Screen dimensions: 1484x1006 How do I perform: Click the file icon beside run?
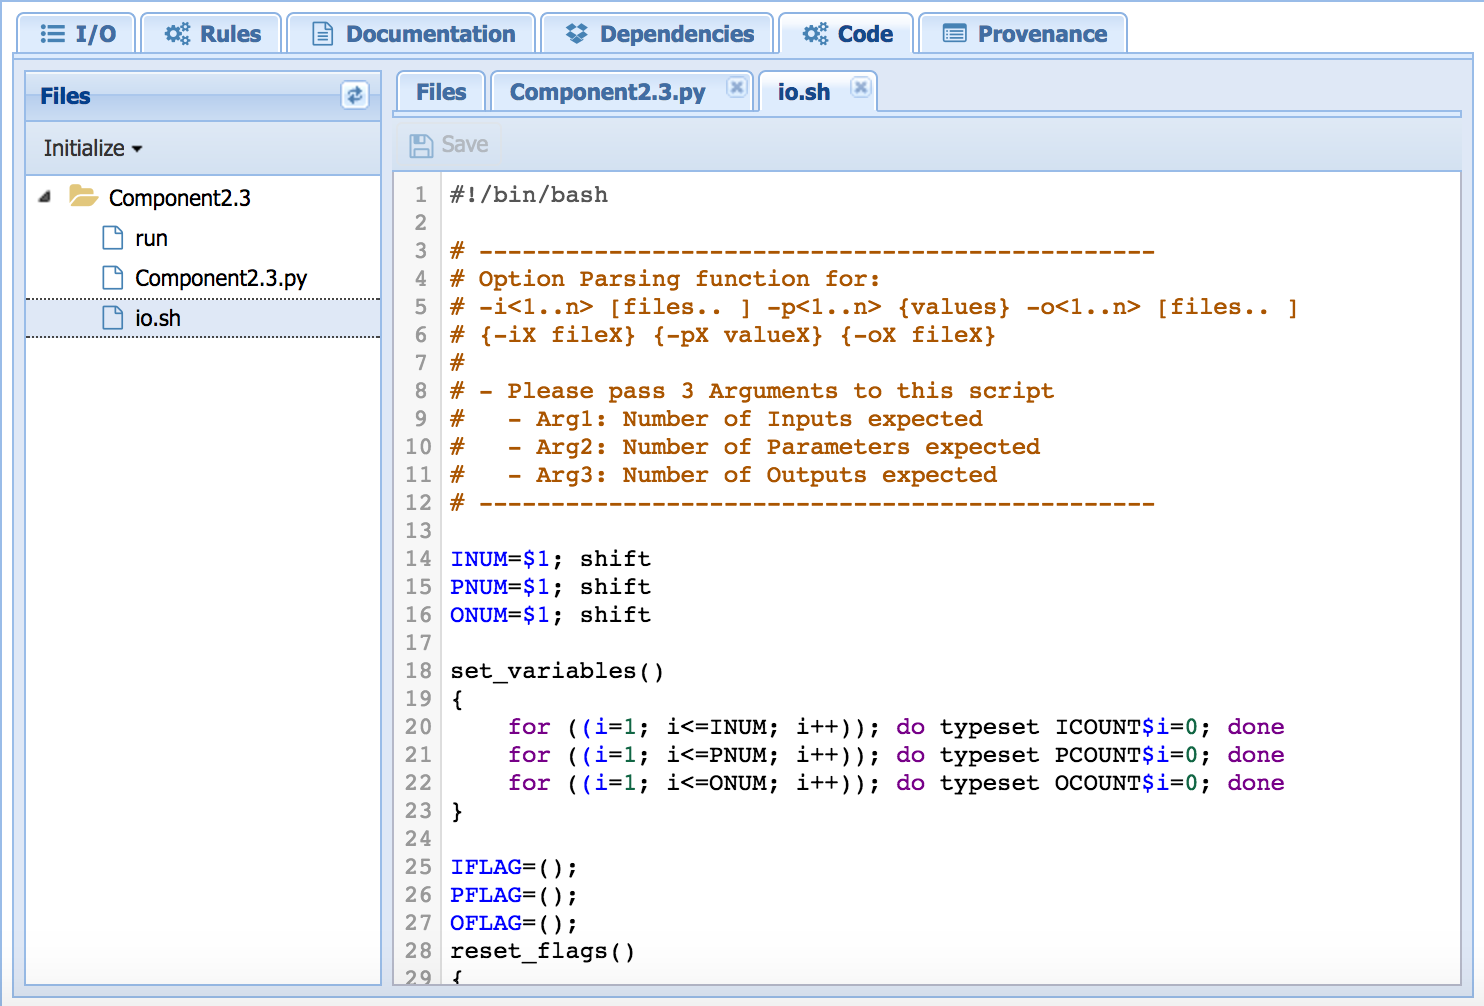[113, 238]
